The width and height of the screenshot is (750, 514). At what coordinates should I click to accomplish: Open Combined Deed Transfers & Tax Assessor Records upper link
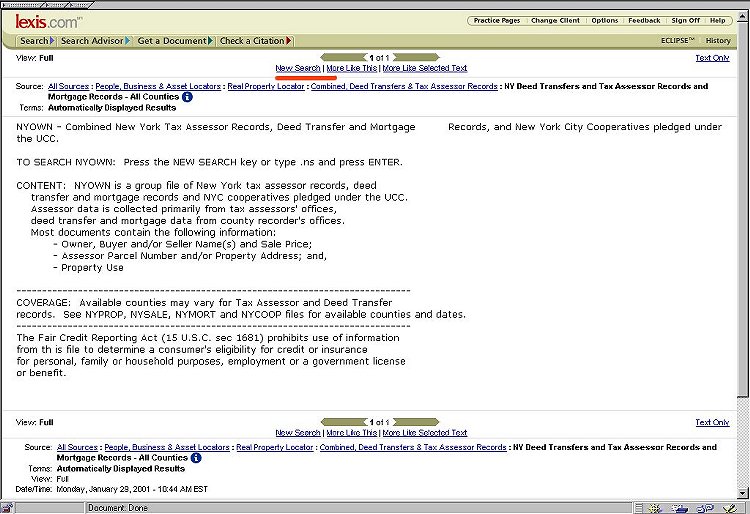pos(404,87)
